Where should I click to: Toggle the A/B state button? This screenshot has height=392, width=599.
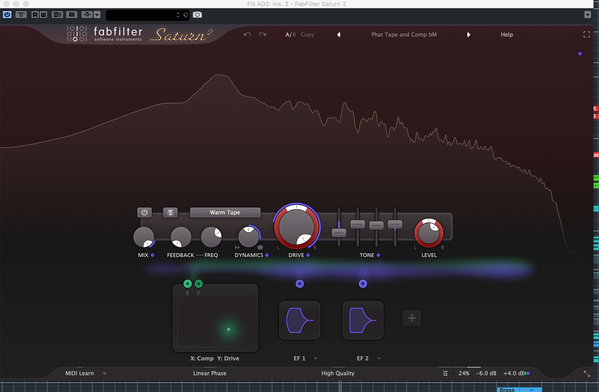coord(290,34)
